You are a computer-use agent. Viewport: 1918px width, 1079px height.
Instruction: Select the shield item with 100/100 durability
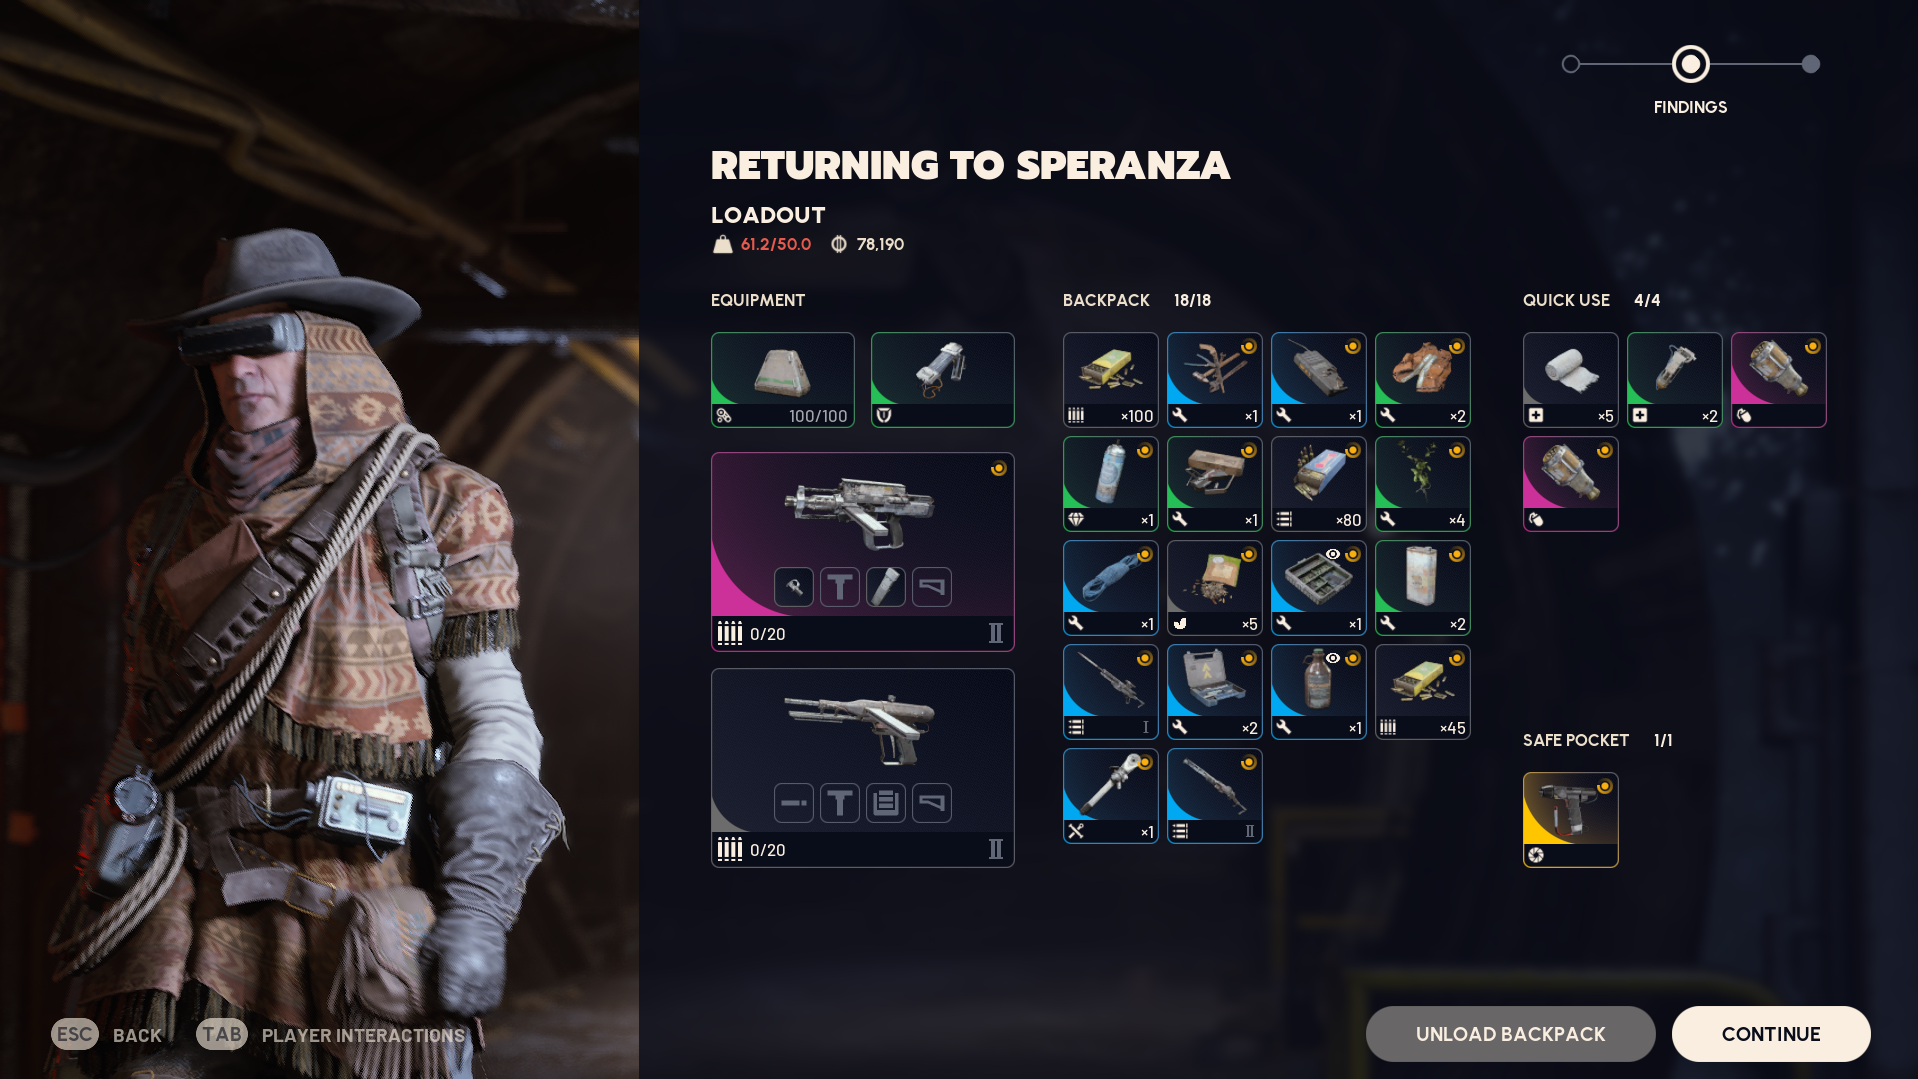[782, 380]
